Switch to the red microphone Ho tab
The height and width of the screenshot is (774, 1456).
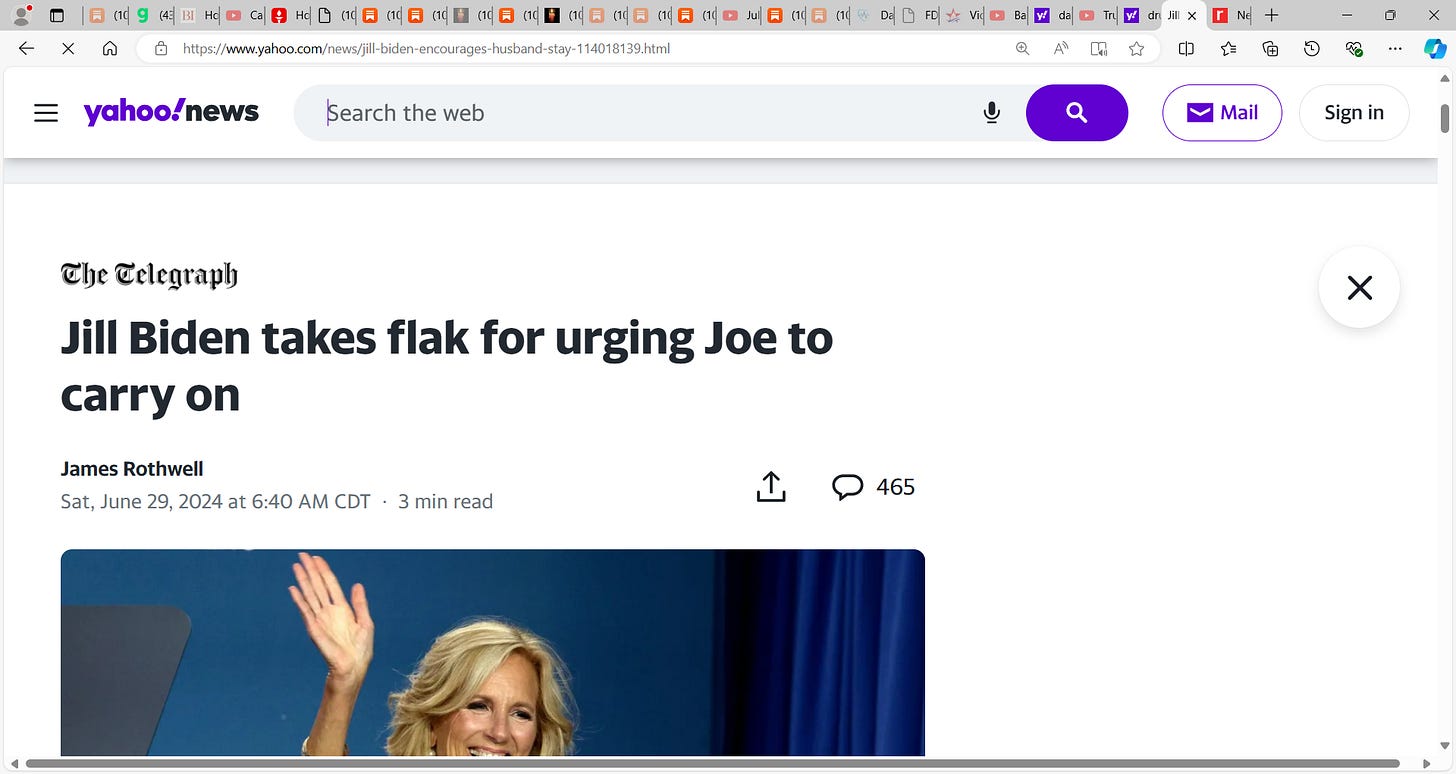(x=291, y=15)
